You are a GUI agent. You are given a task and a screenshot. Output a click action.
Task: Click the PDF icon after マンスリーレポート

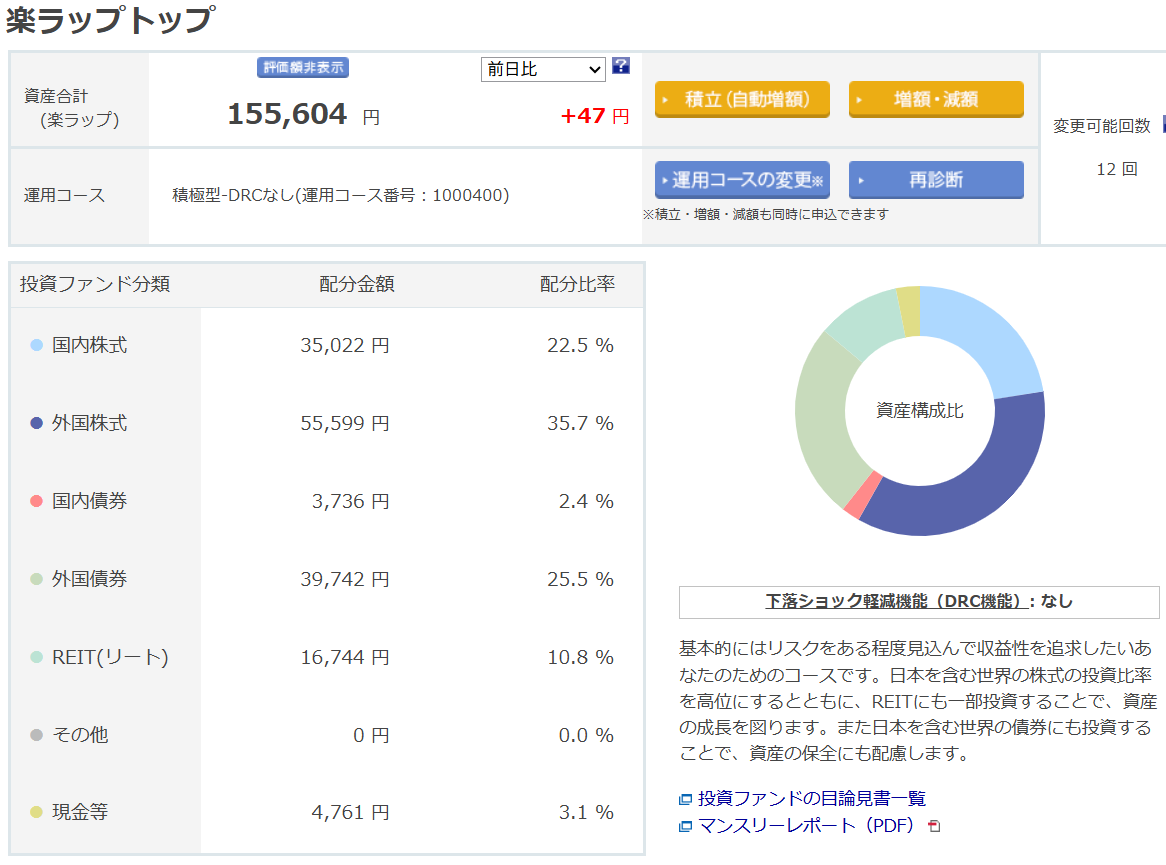[x=934, y=826]
